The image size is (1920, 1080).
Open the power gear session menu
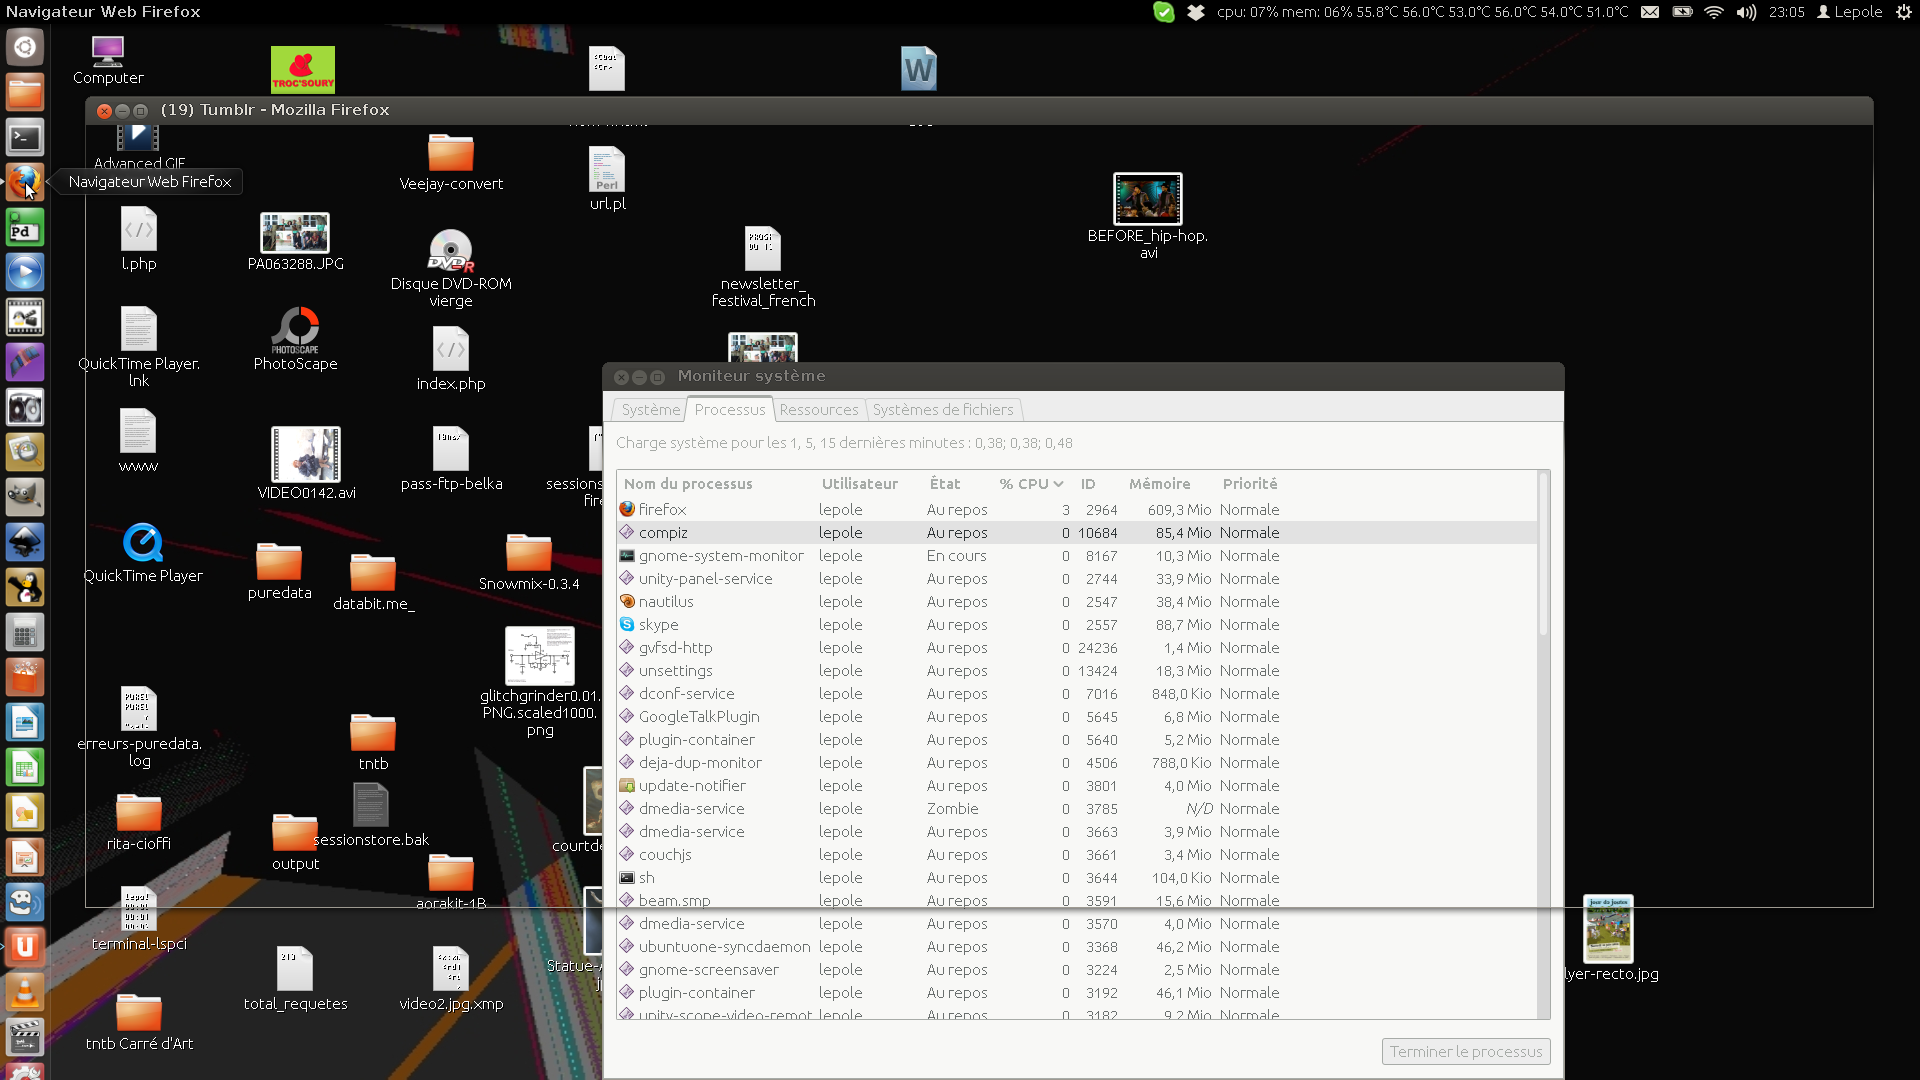(1903, 12)
